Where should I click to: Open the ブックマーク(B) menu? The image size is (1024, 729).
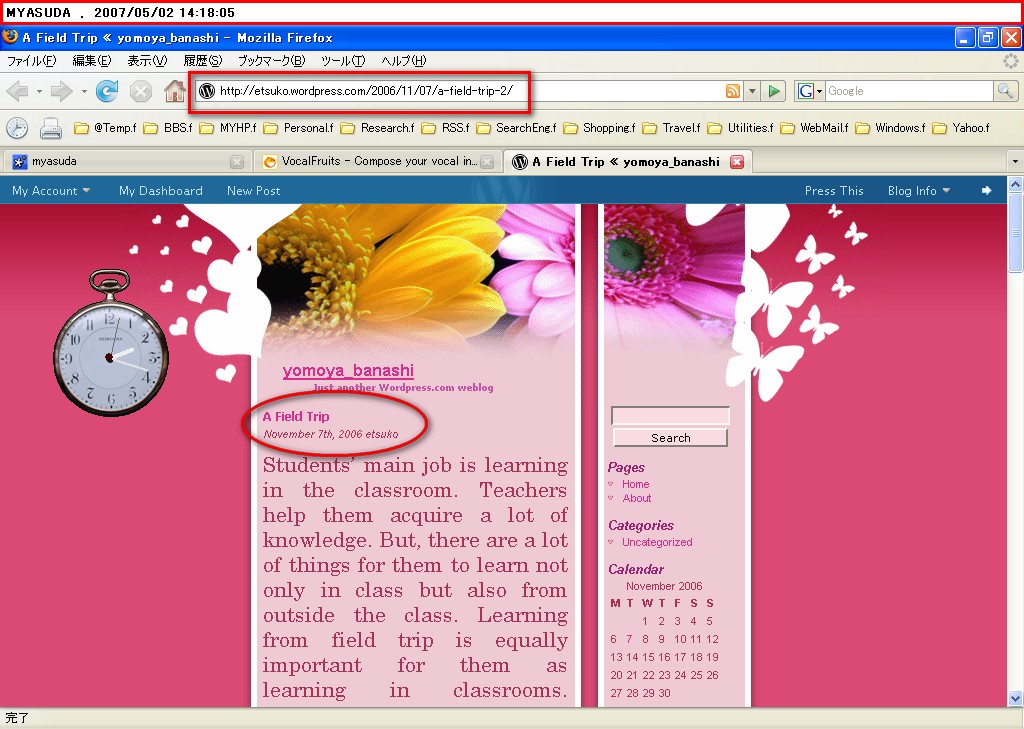pyautogui.click(x=270, y=61)
